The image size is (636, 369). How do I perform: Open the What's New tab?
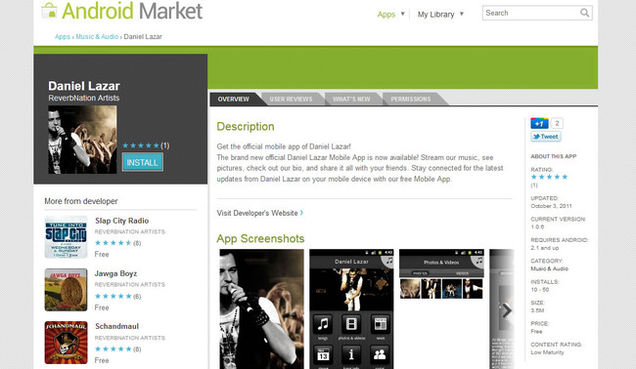(351, 99)
